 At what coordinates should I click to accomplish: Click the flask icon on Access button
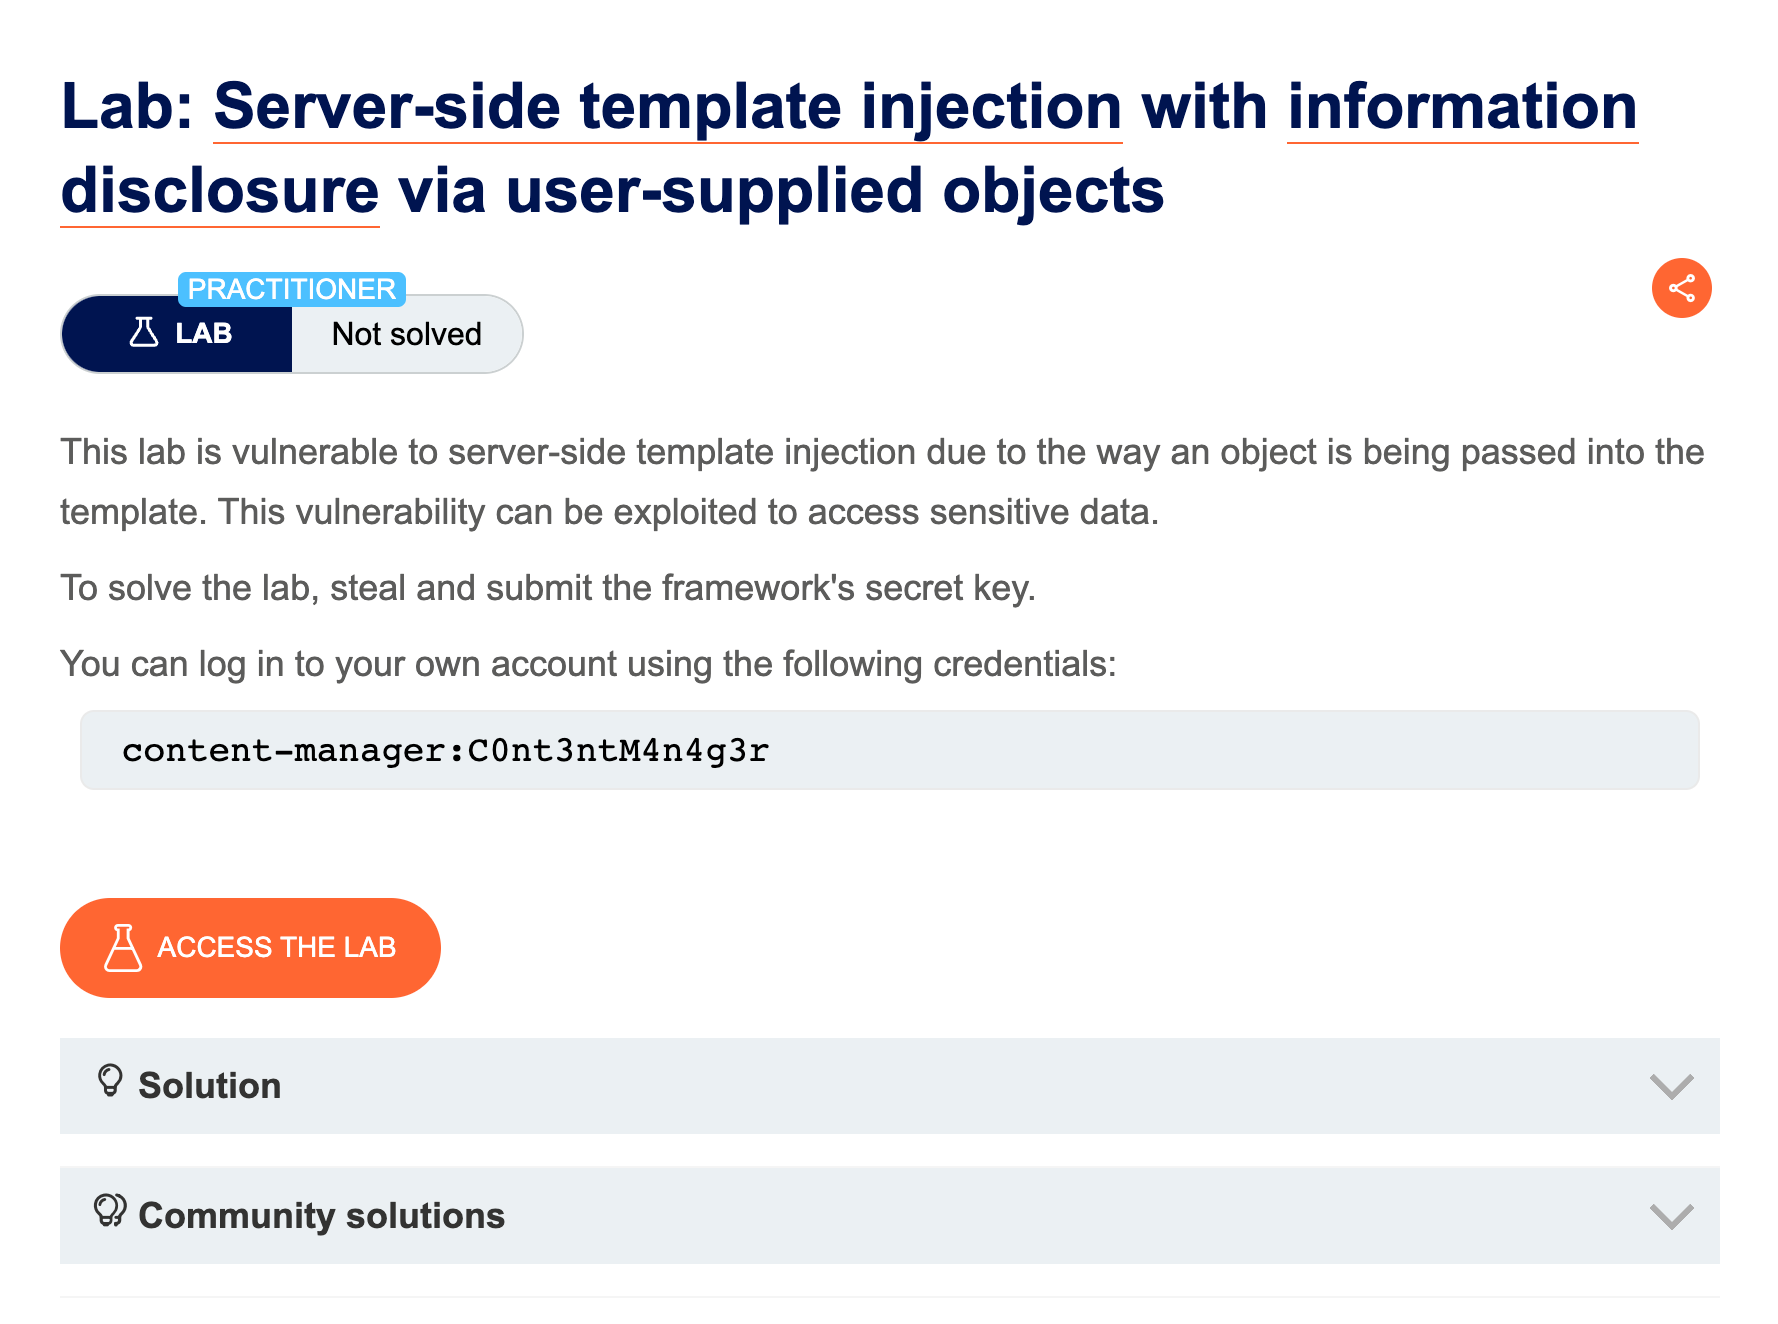click(122, 947)
